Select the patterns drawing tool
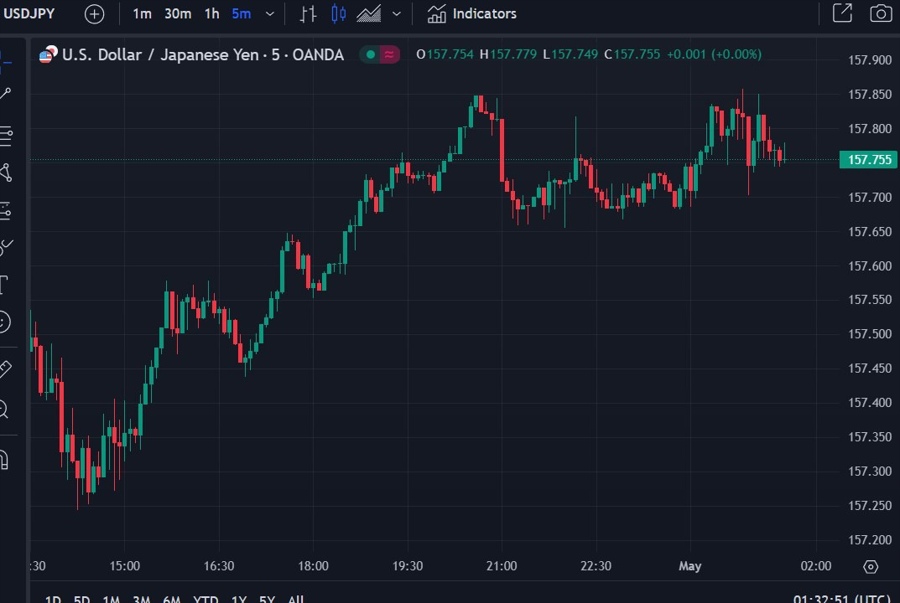The height and width of the screenshot is (603, 900). (x=6, y=173)
